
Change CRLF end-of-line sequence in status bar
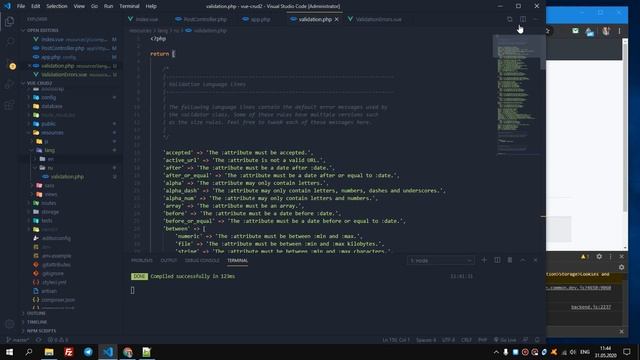[467, 340]
